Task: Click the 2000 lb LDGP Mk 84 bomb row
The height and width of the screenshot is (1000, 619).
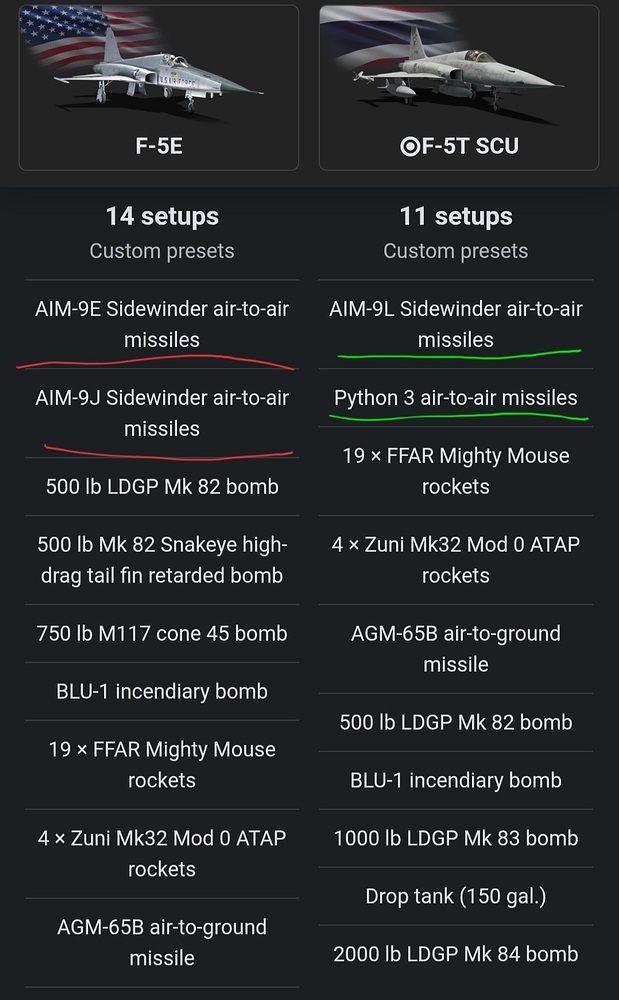Action: click(x=455, y=953)
